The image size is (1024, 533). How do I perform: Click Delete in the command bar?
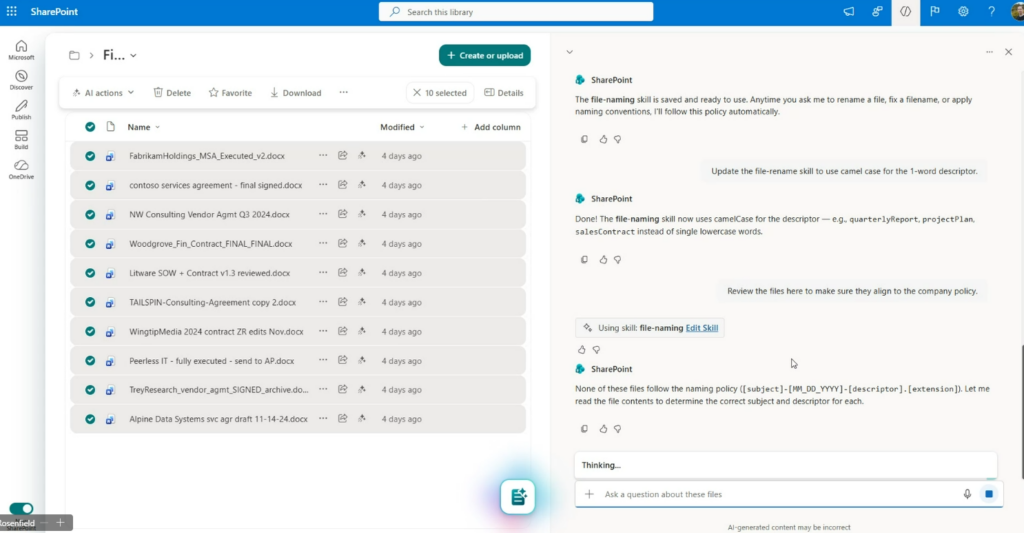tap(172, 93)
